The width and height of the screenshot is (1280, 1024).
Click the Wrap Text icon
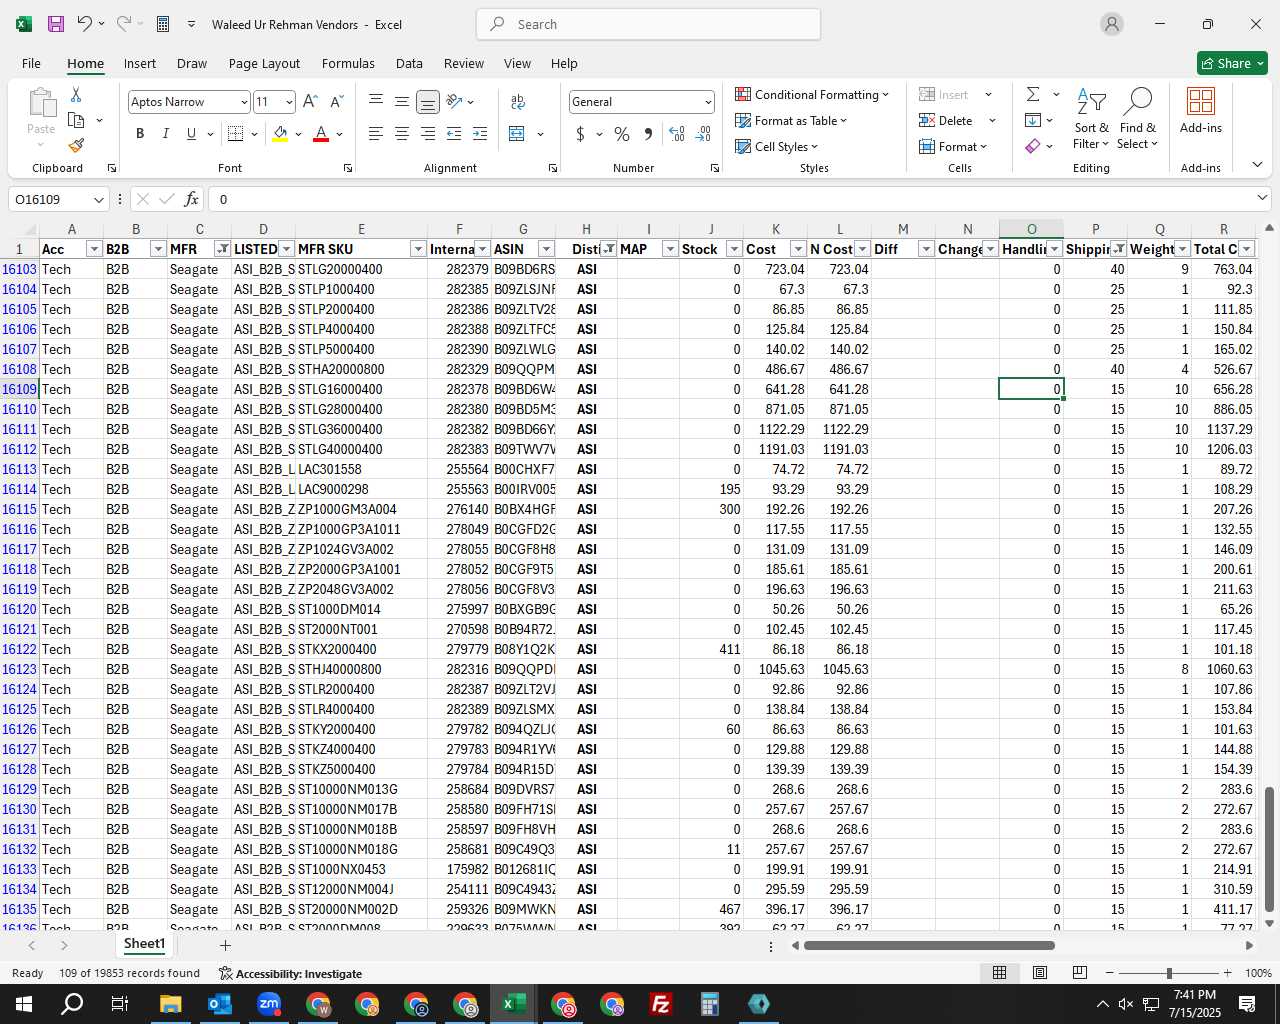point(518,101)
